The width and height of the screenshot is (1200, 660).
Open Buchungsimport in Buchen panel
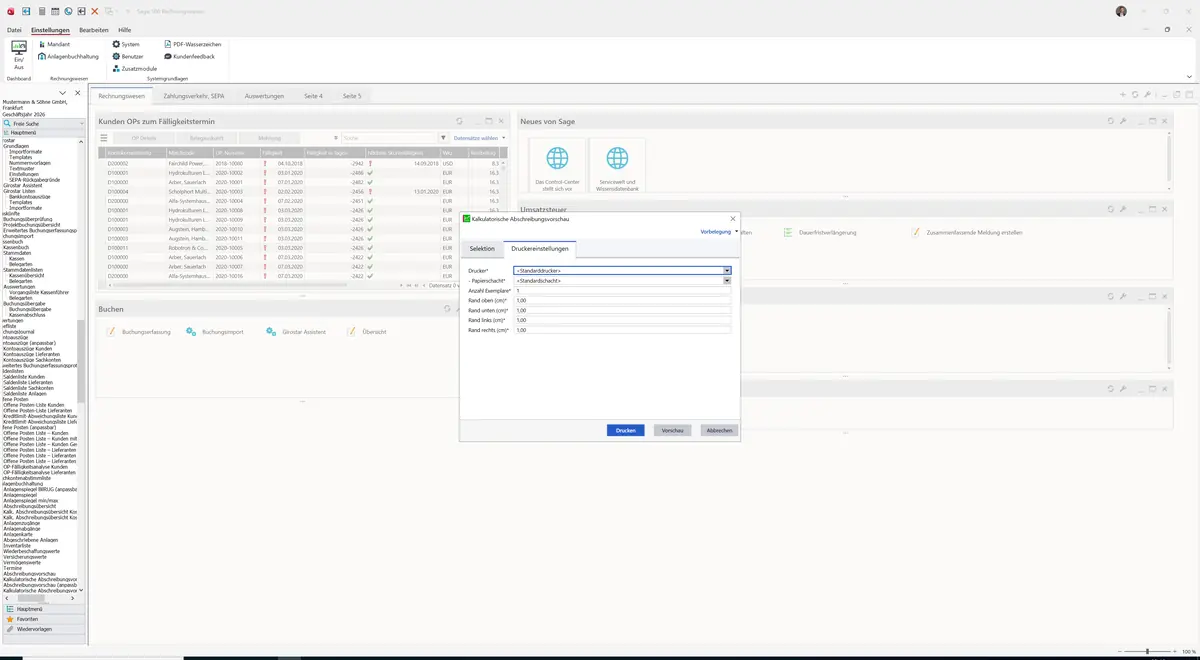tap(215, 331)
